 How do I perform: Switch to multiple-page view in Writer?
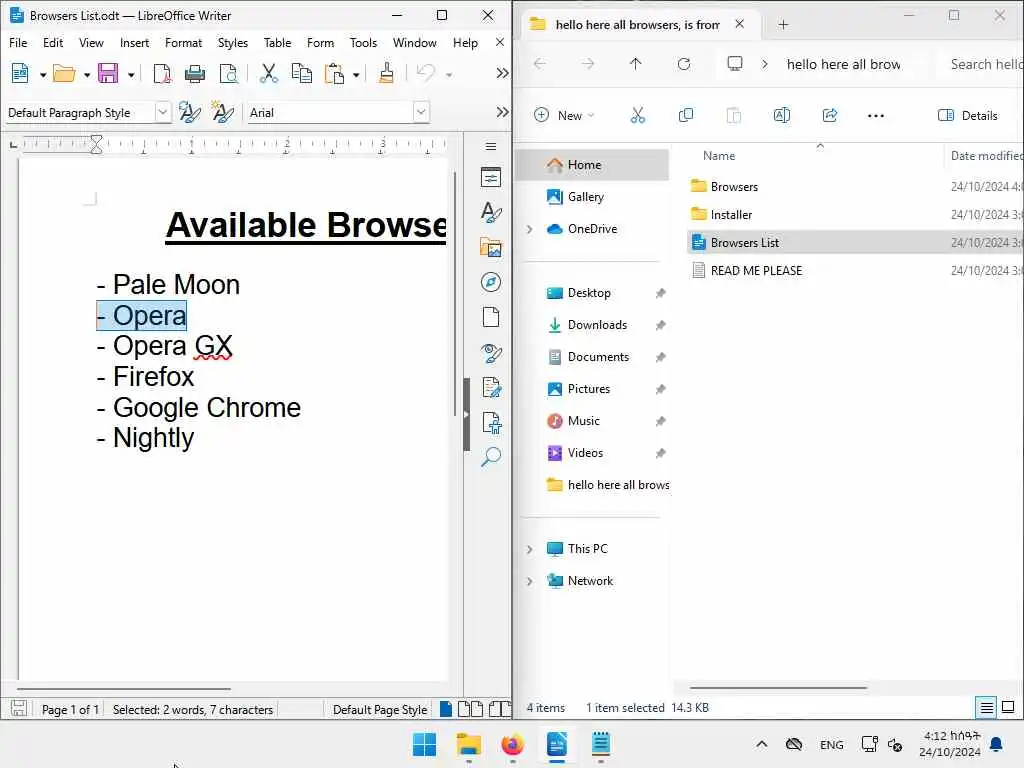[x=470, y=709]
